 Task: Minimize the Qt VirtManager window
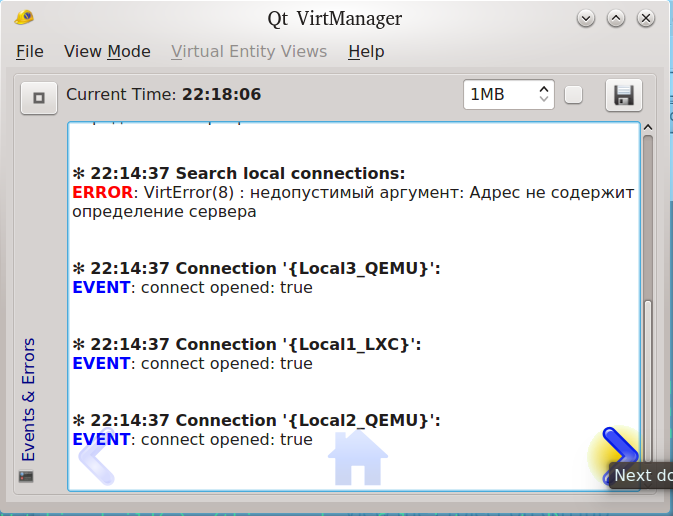coord(586,18)
